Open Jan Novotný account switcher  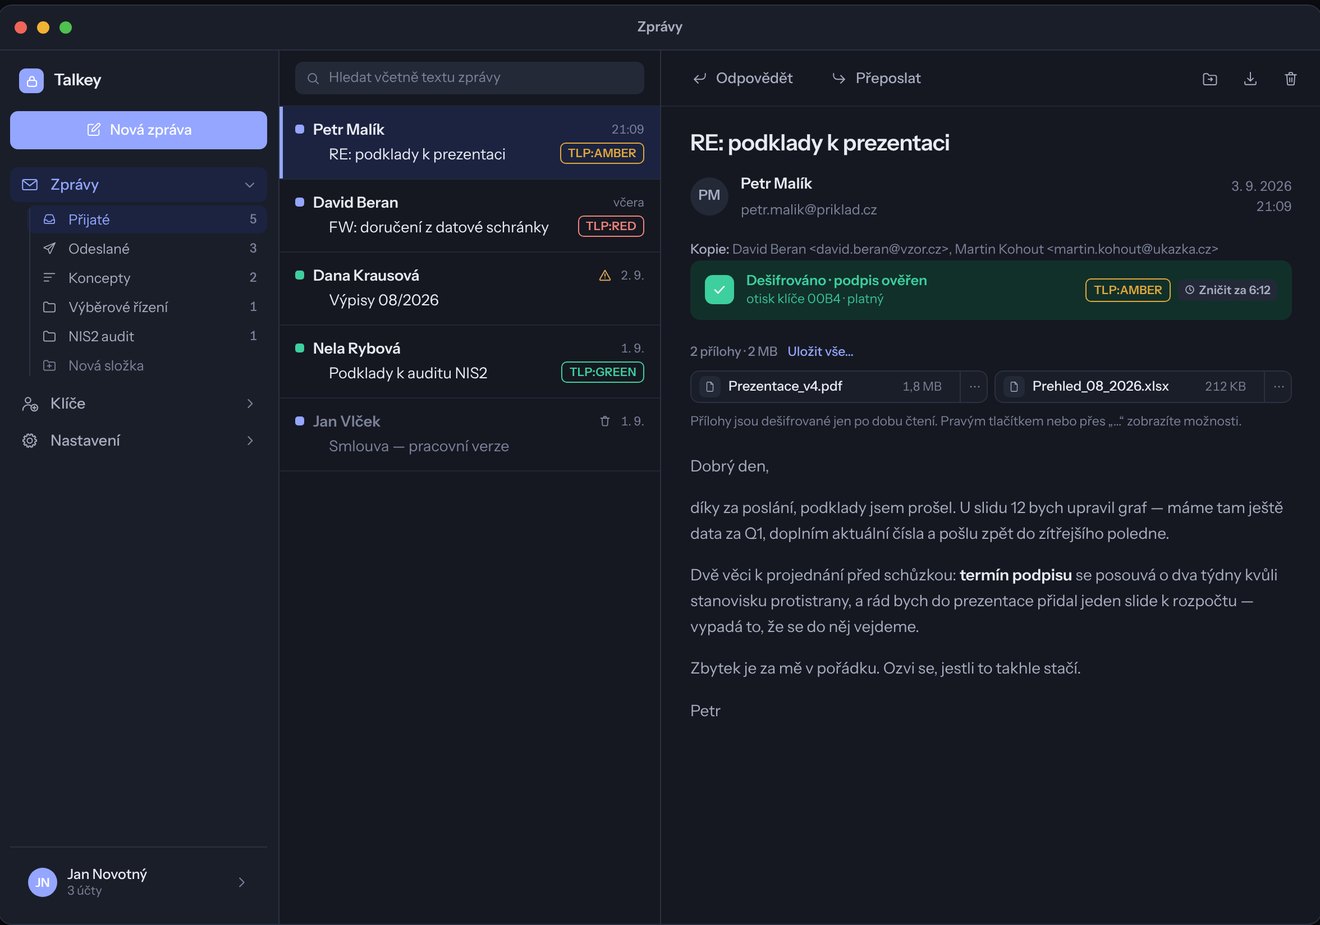point(138,882)
